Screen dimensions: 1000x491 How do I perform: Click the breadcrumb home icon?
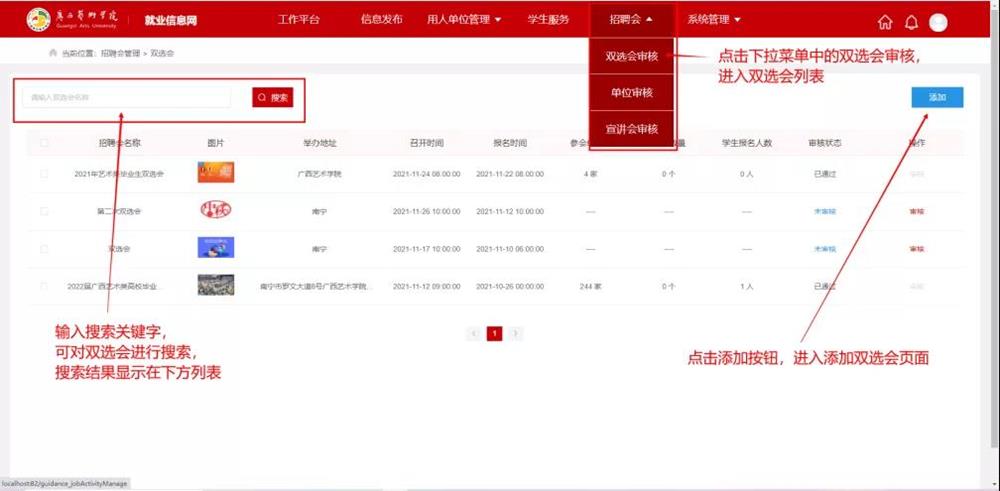point(52,52)
